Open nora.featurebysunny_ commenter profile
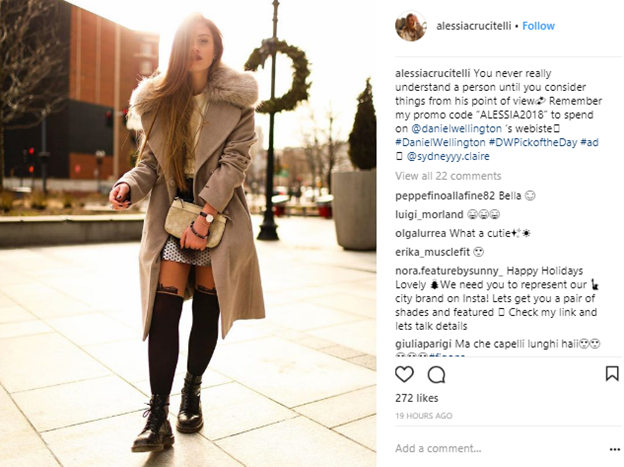The height and width of the screenshot is (467, 624). [x=449, y=271]
